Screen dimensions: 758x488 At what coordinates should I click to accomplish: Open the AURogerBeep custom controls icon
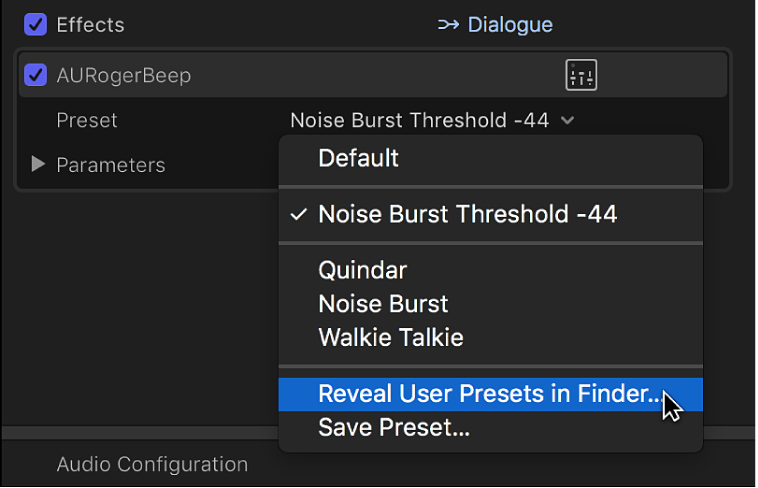[x=581, y=75]
